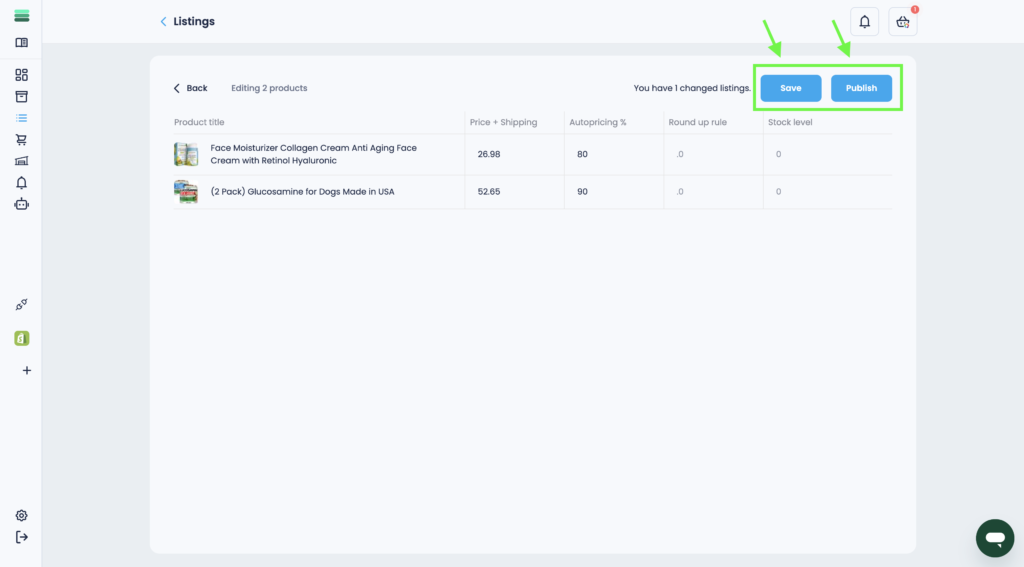
Task: Click the Shopify store icon in sidebar
Action: [x=22, y=338]
